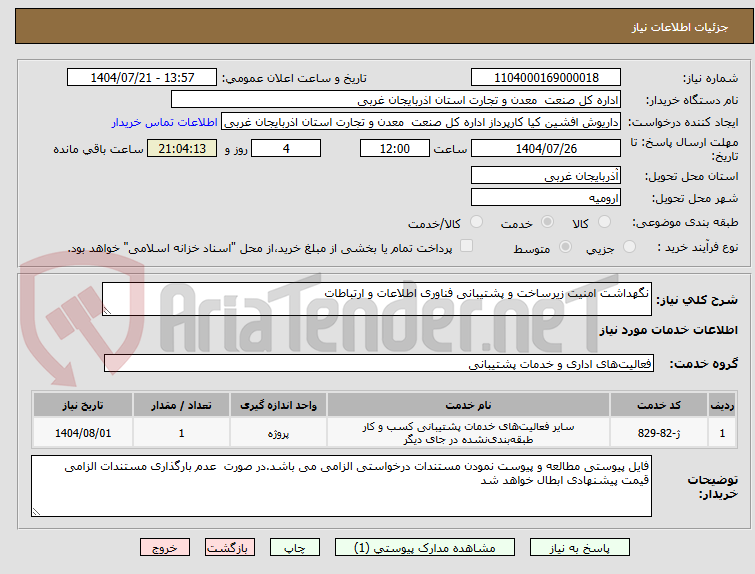Select the کالا radio button

[x=604, y=222]
